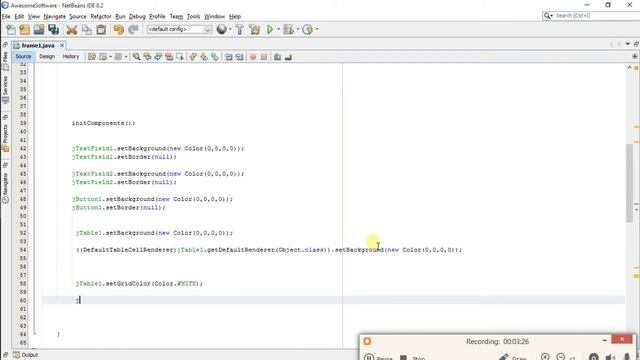Click the stop macro recording square icon
Viewport: 640px width, 360px height.
(x=264, y=57)
